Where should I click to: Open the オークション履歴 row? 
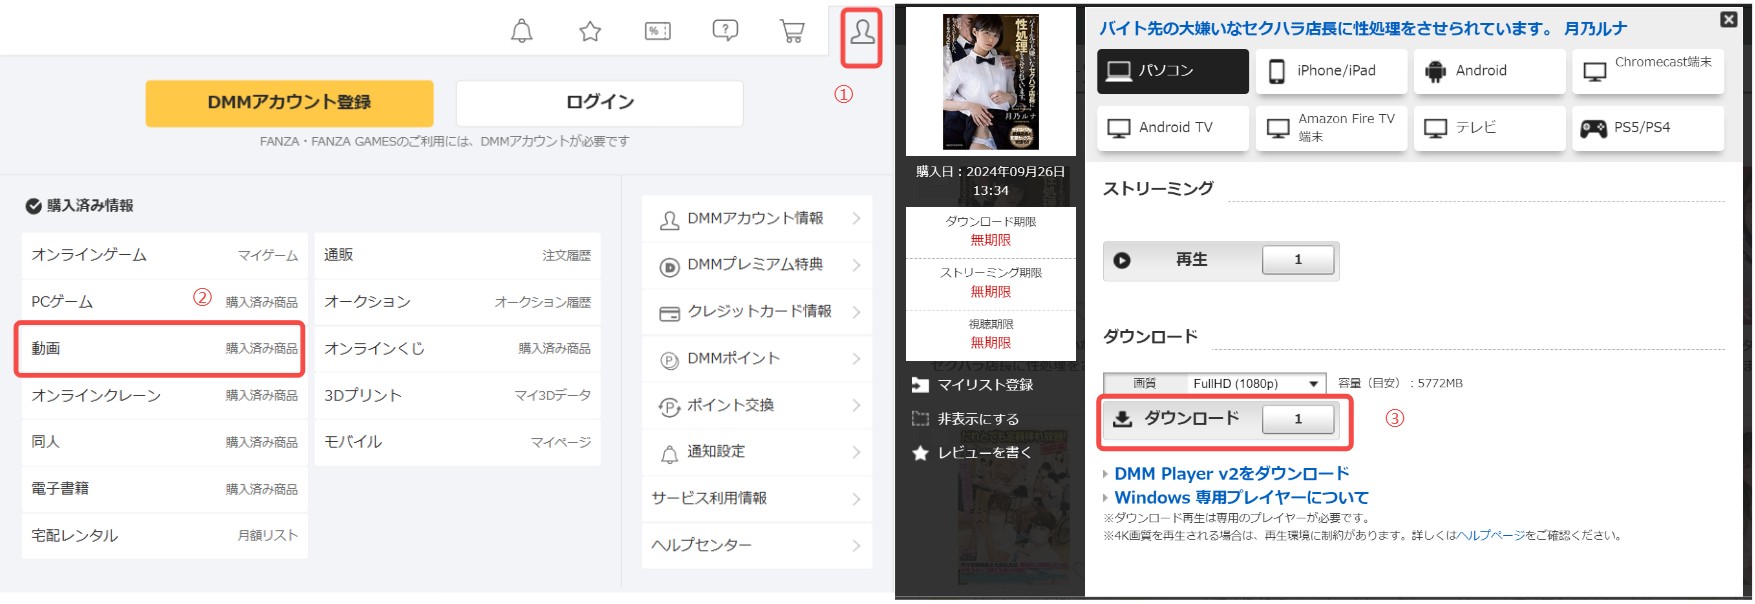(458, 302)
